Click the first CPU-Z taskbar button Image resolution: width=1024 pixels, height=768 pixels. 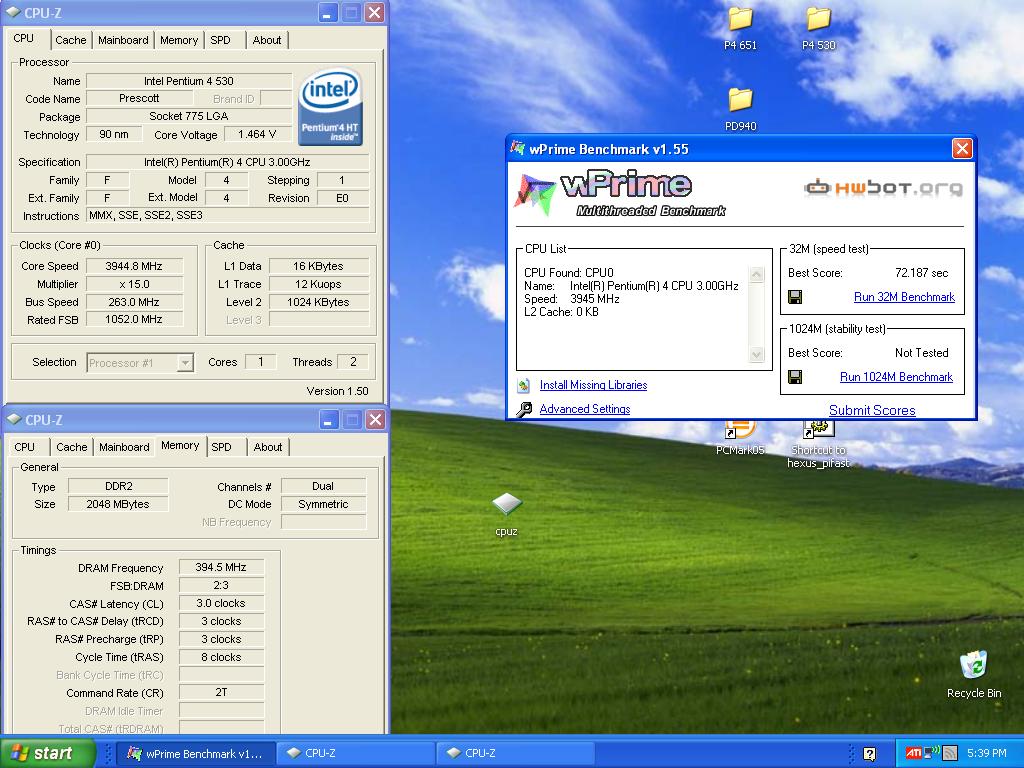[x=356, y=754]
